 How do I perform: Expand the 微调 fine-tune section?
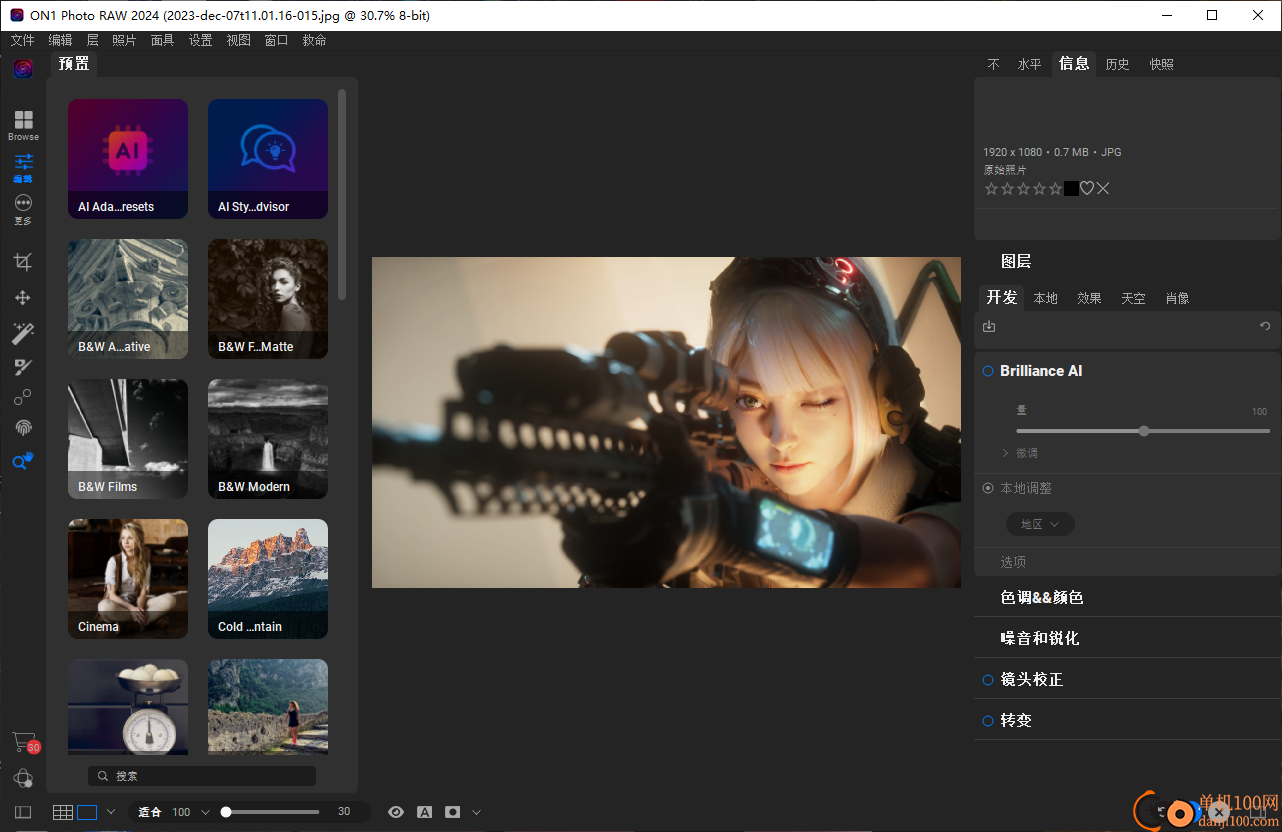(1020, 453)
